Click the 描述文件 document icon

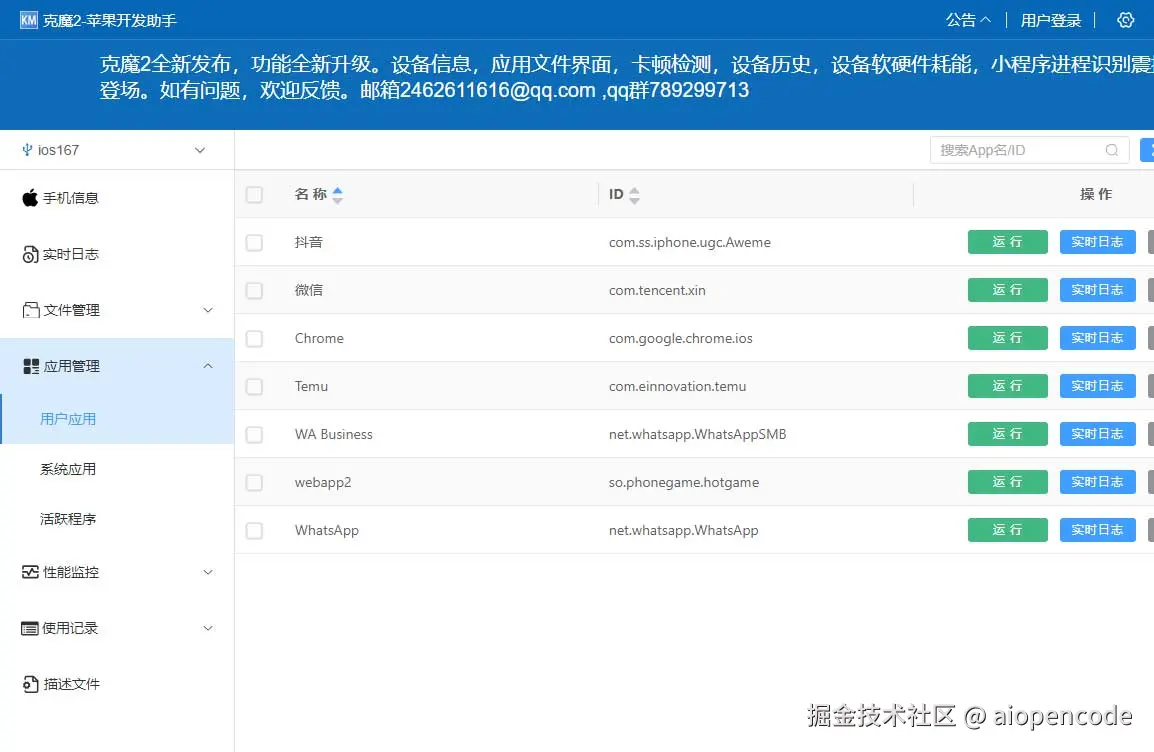click(30, 684)
